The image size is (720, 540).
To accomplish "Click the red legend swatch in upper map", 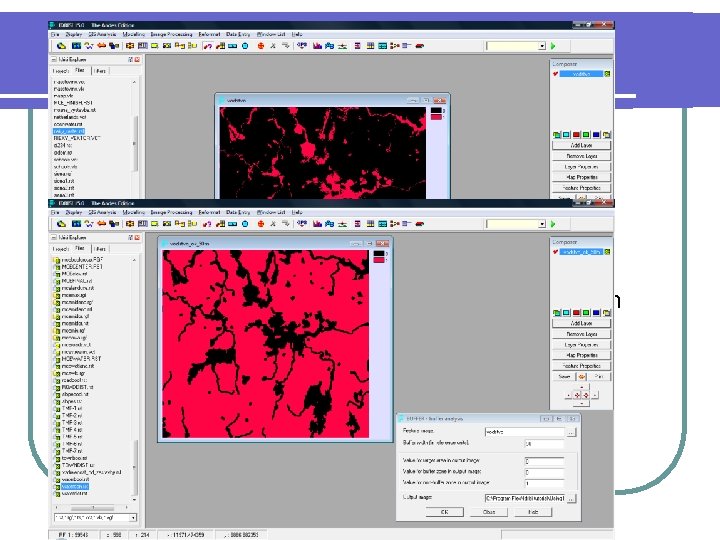I will (x=435, y=117).
